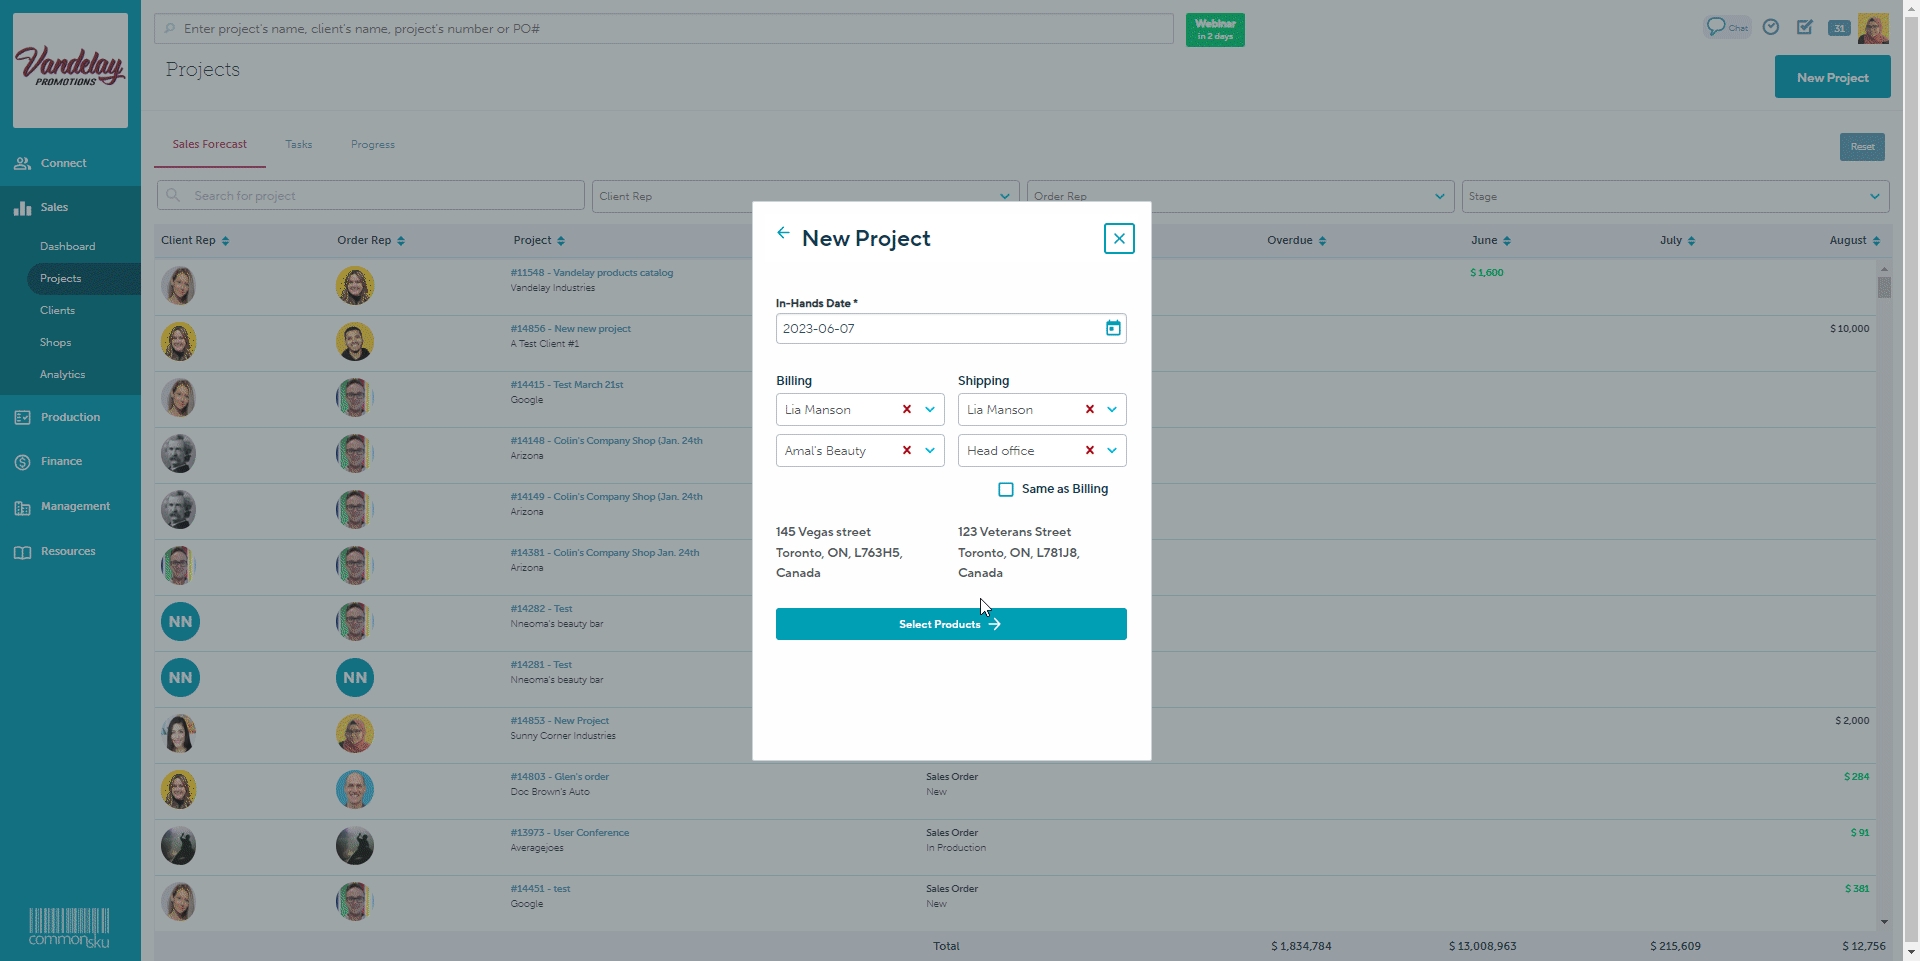The height and width of the screenshot is (961, 1920).
Task: Switch to the Progress tab
Action: pos(372,144)
